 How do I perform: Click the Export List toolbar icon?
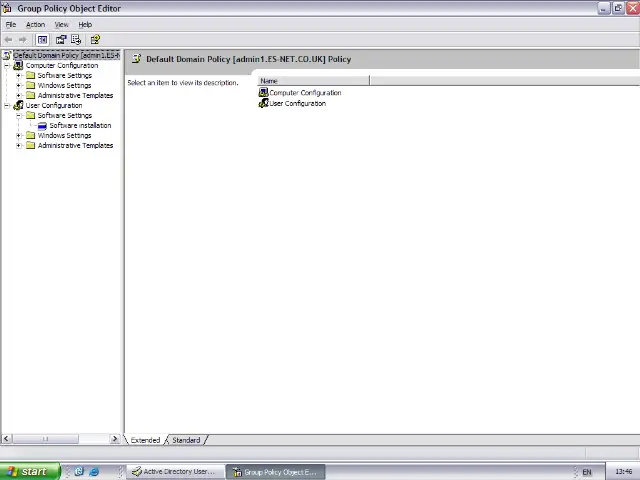[x=76, y=40]
